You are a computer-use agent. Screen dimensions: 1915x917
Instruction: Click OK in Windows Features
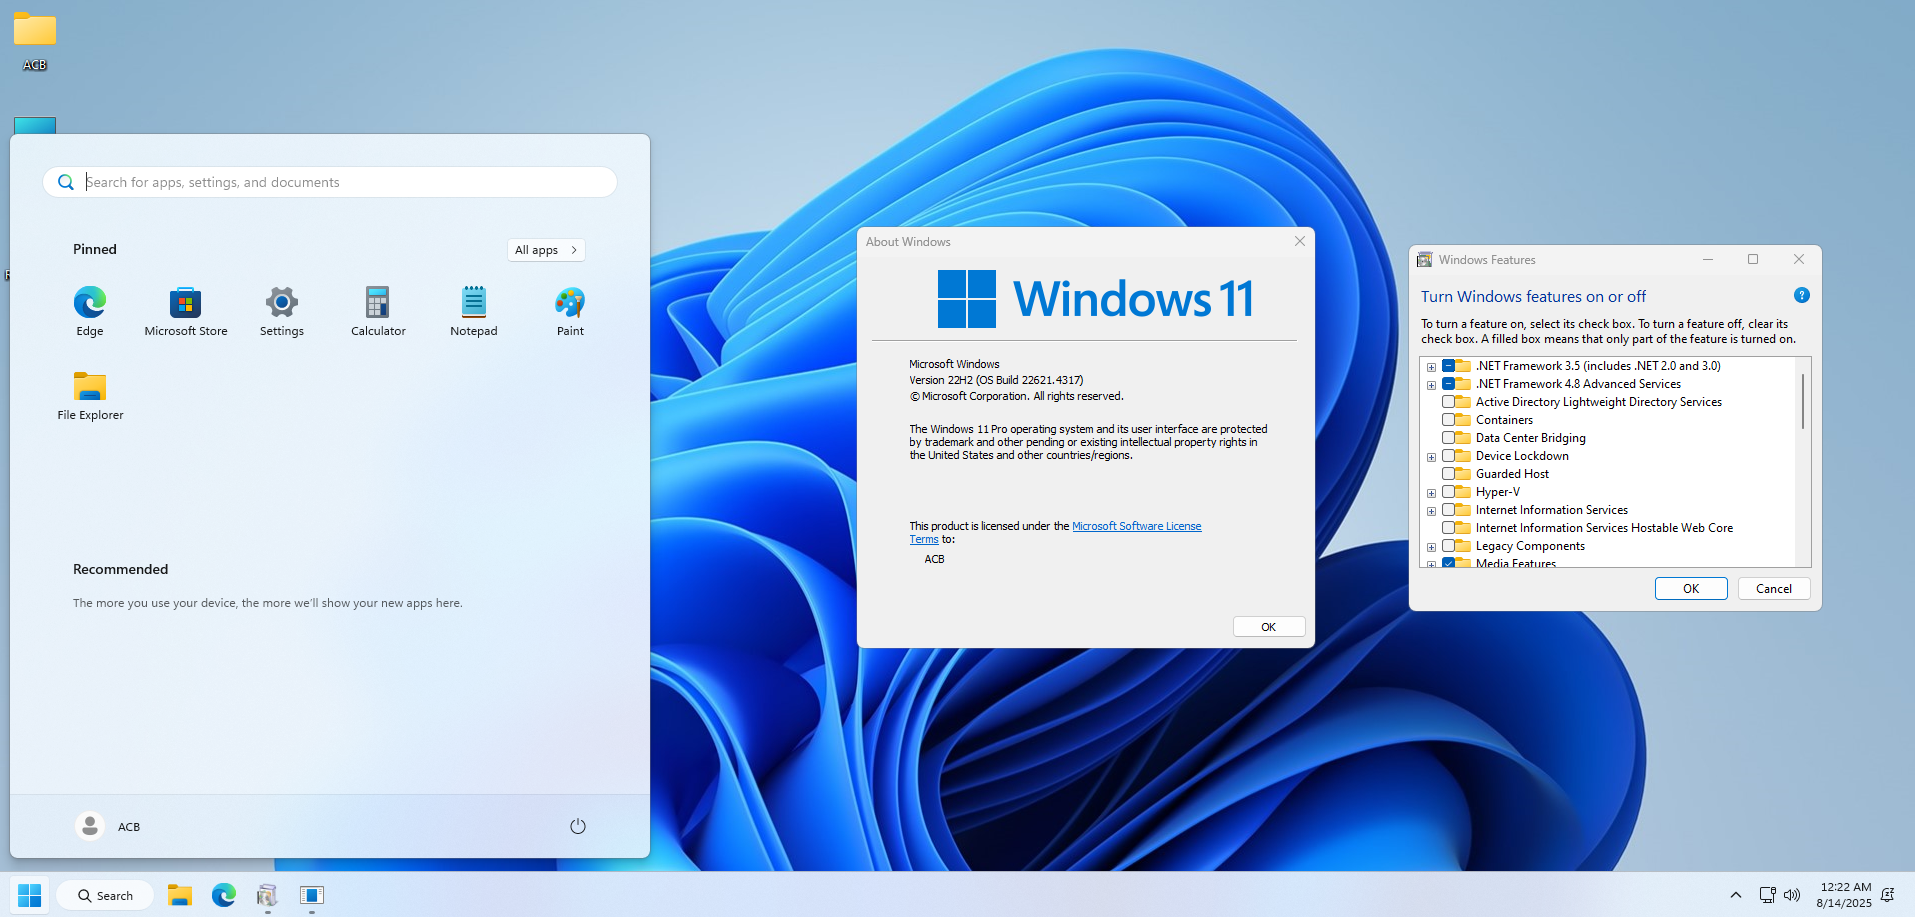[1691, 589]
